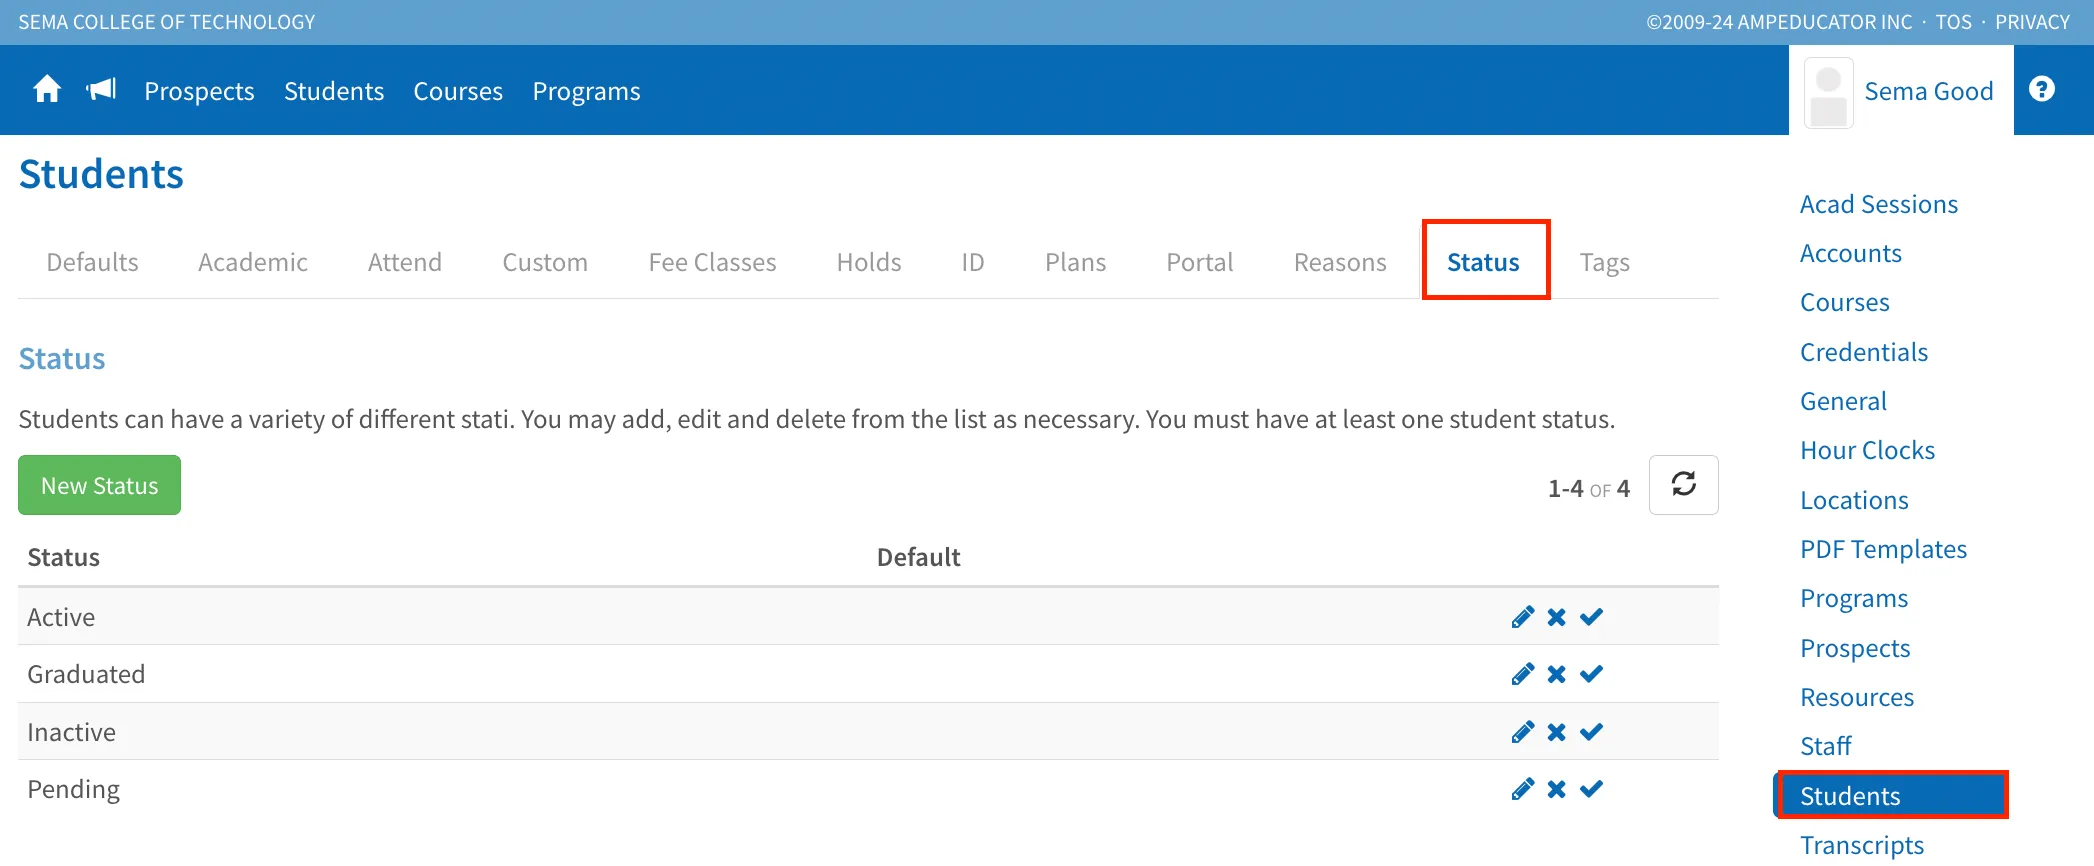Viewport: 2094px width, 866px height.
Task: Open the help question mark icon
Action: (x=2042, y=89)
